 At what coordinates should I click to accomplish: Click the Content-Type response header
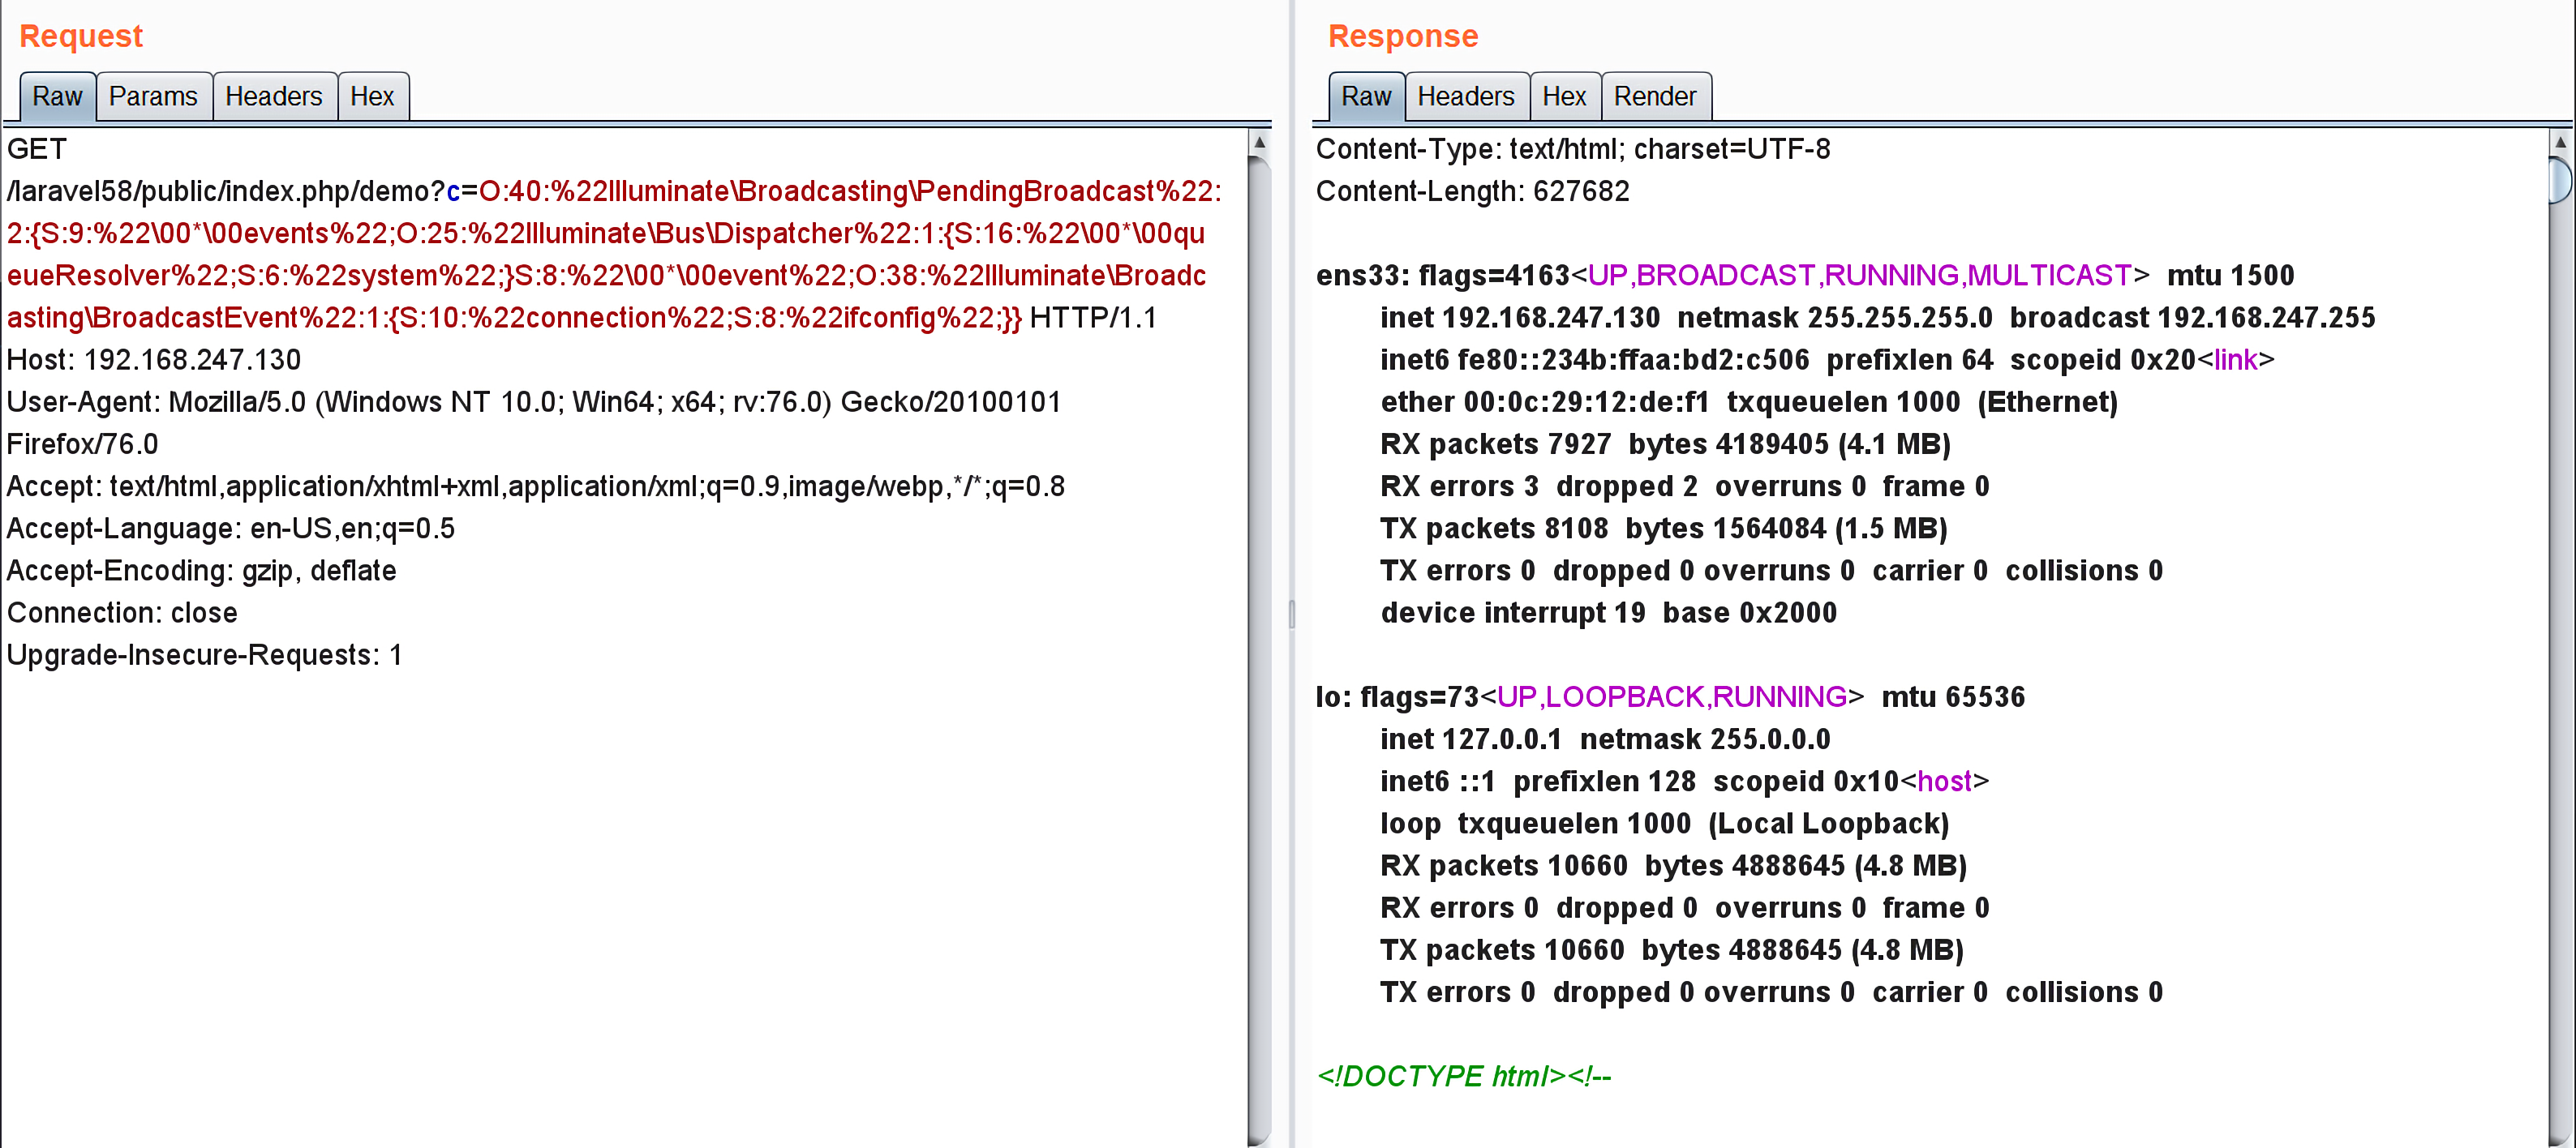point(1573,149)
